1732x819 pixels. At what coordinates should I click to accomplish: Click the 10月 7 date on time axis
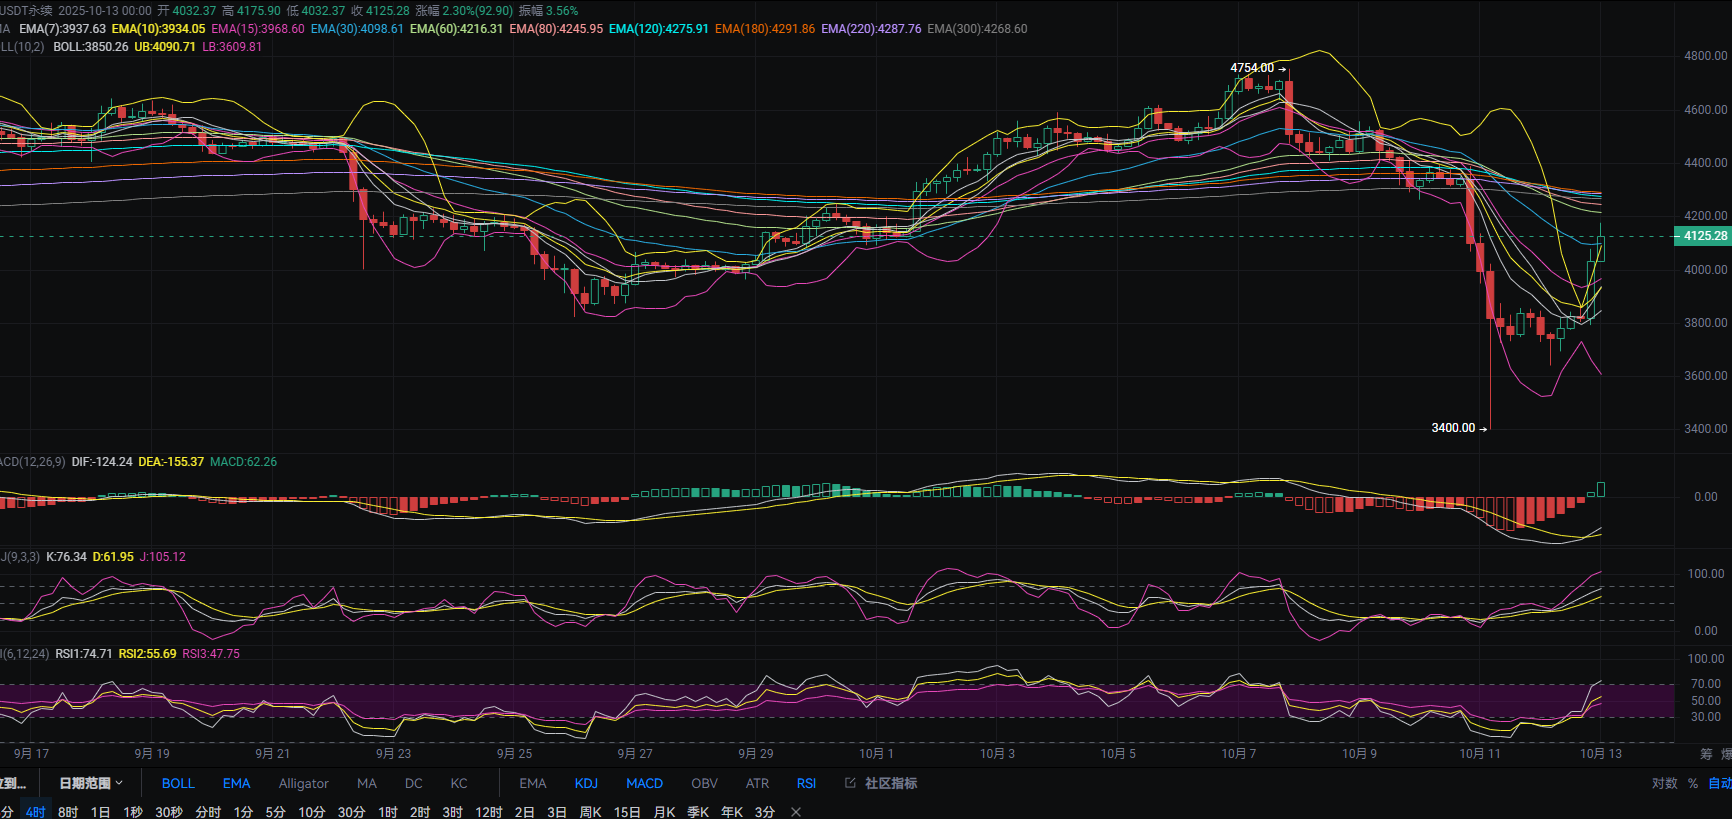[x=1238, y=754]
